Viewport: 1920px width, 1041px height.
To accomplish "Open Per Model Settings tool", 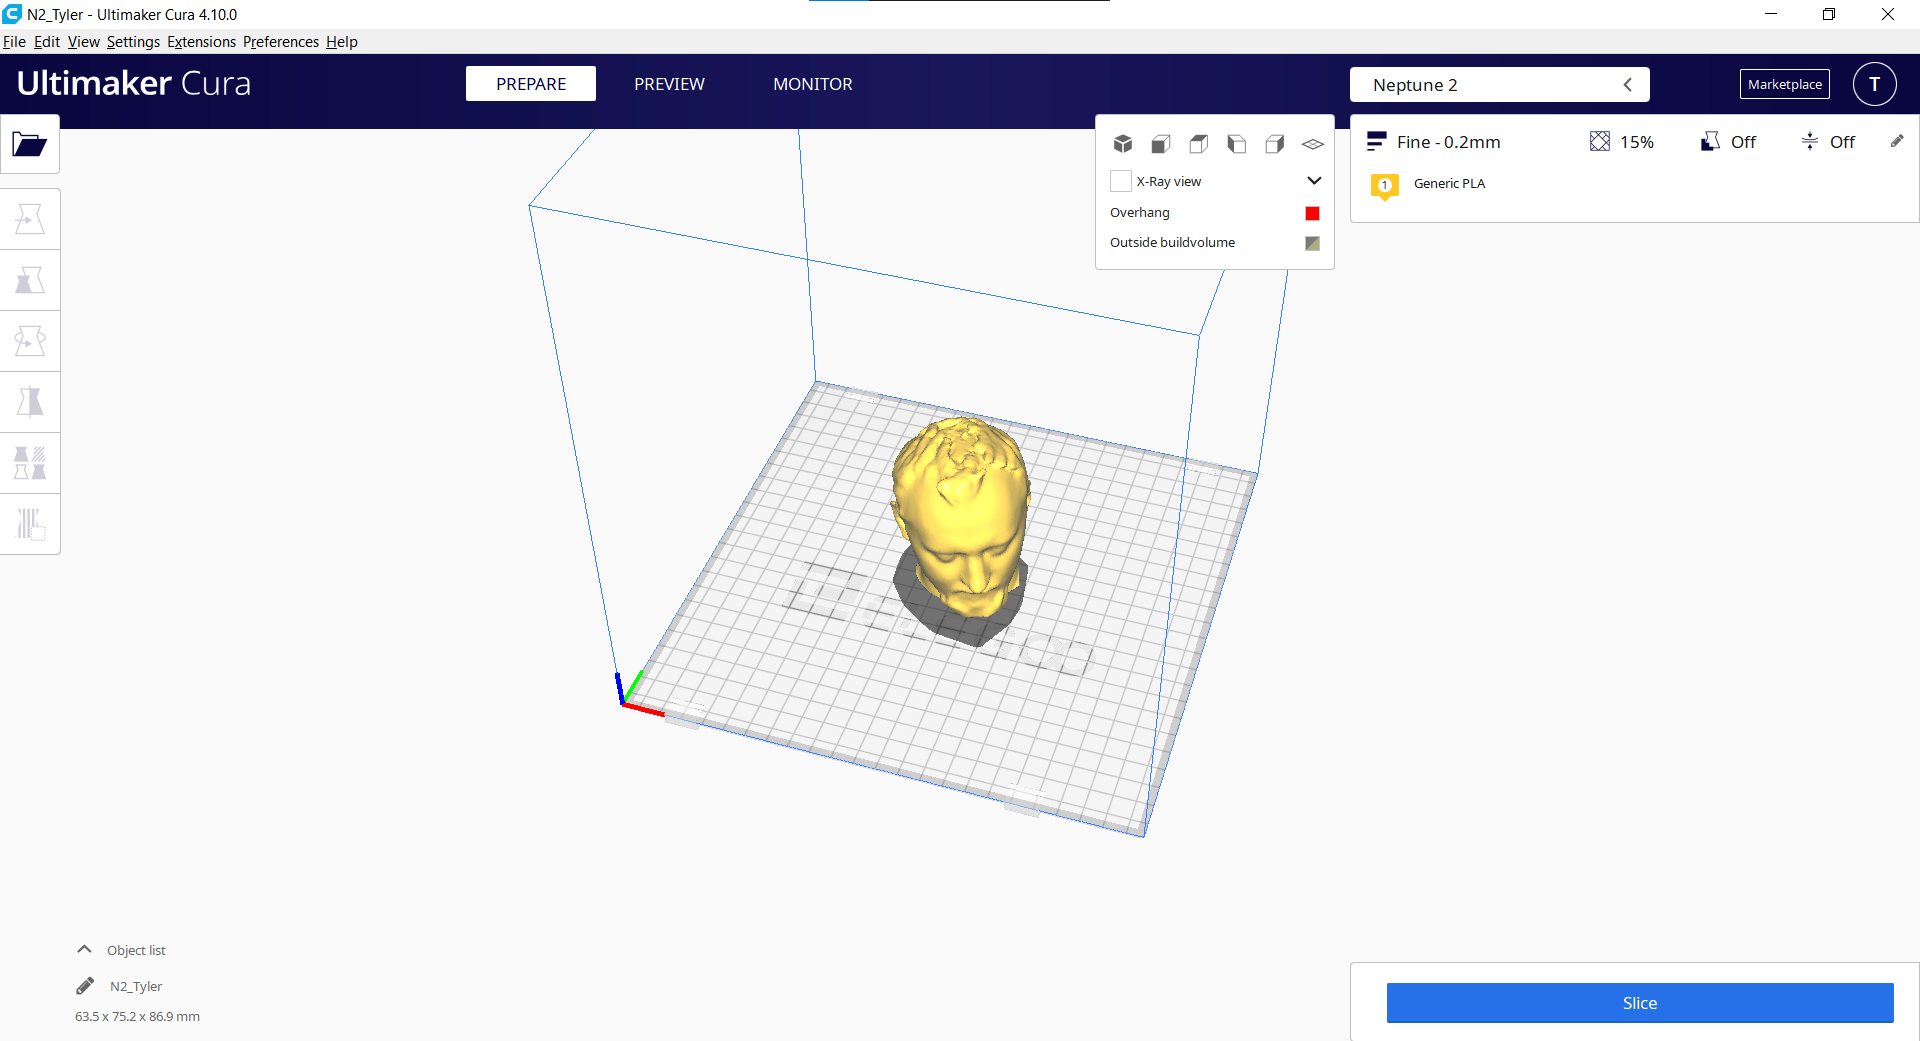I will [30, 463].
